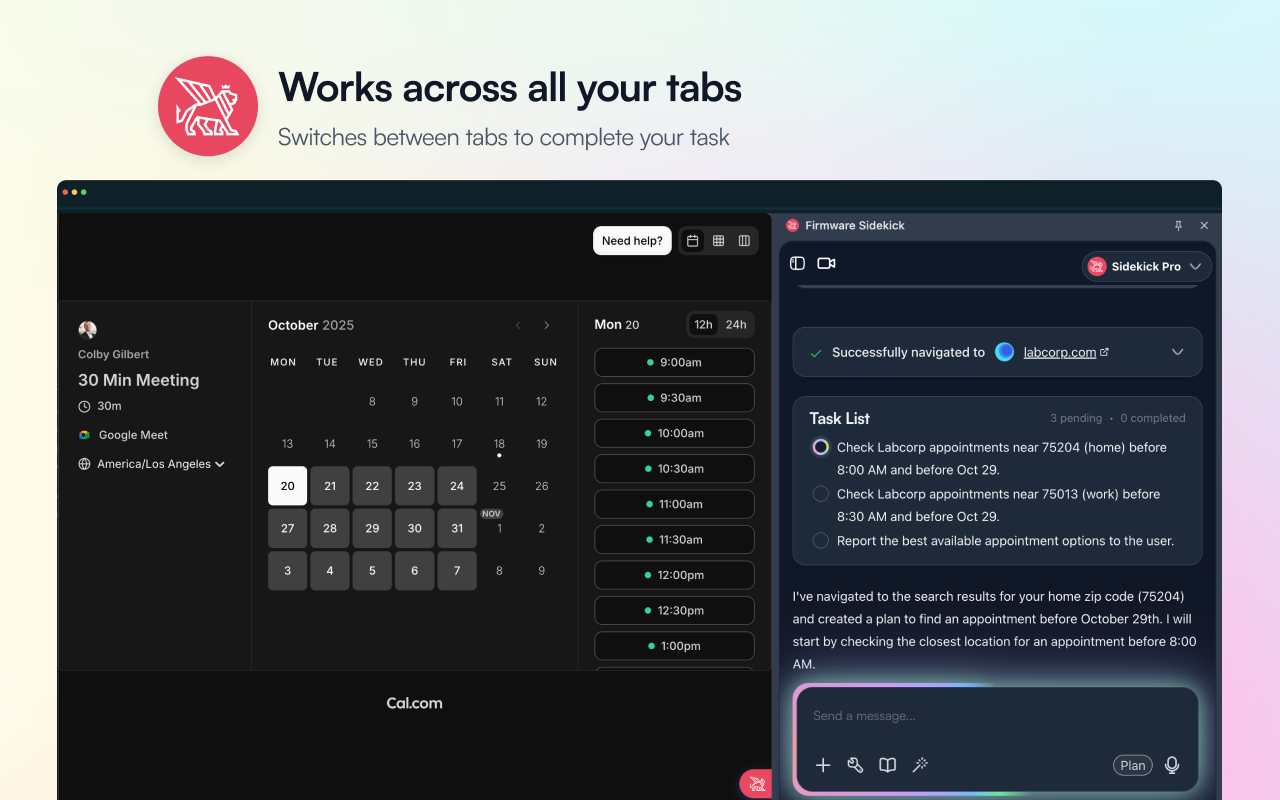Switch to monthly calendar view icon

pyautogui.click(x=692, y=241)
